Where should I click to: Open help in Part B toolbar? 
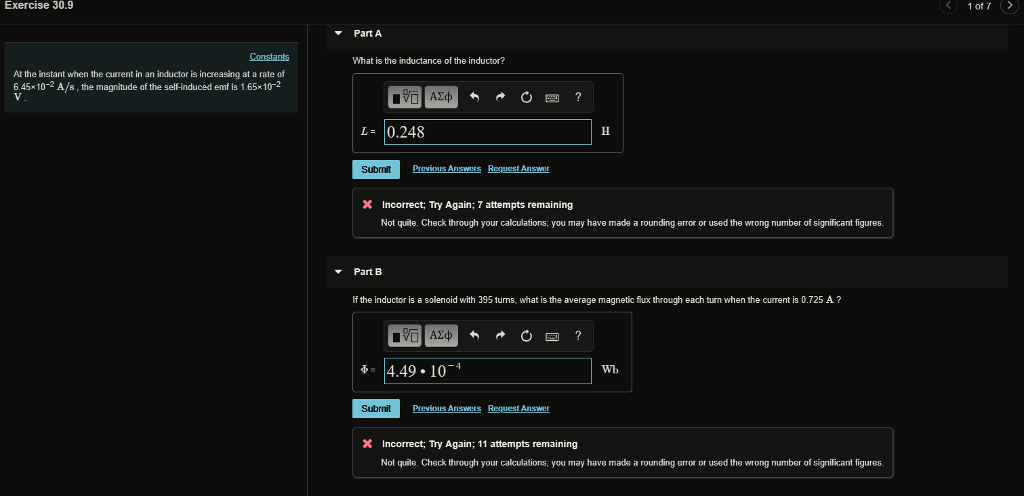(x=578, y=335)
